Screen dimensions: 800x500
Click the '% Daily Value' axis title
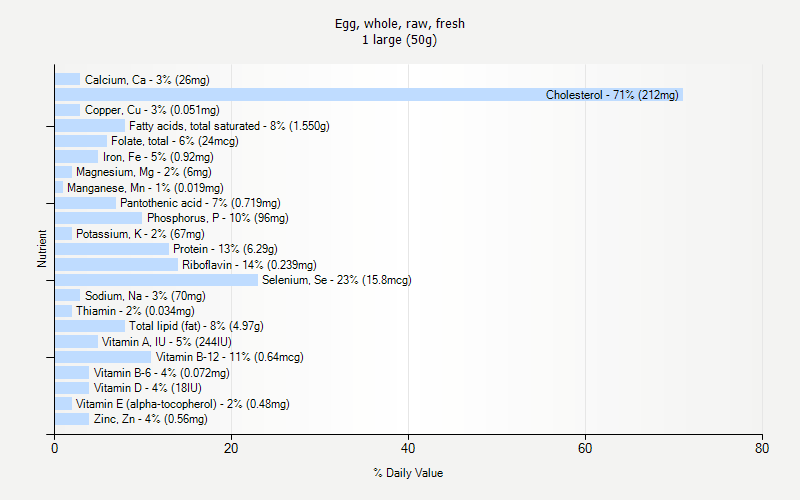408,473
